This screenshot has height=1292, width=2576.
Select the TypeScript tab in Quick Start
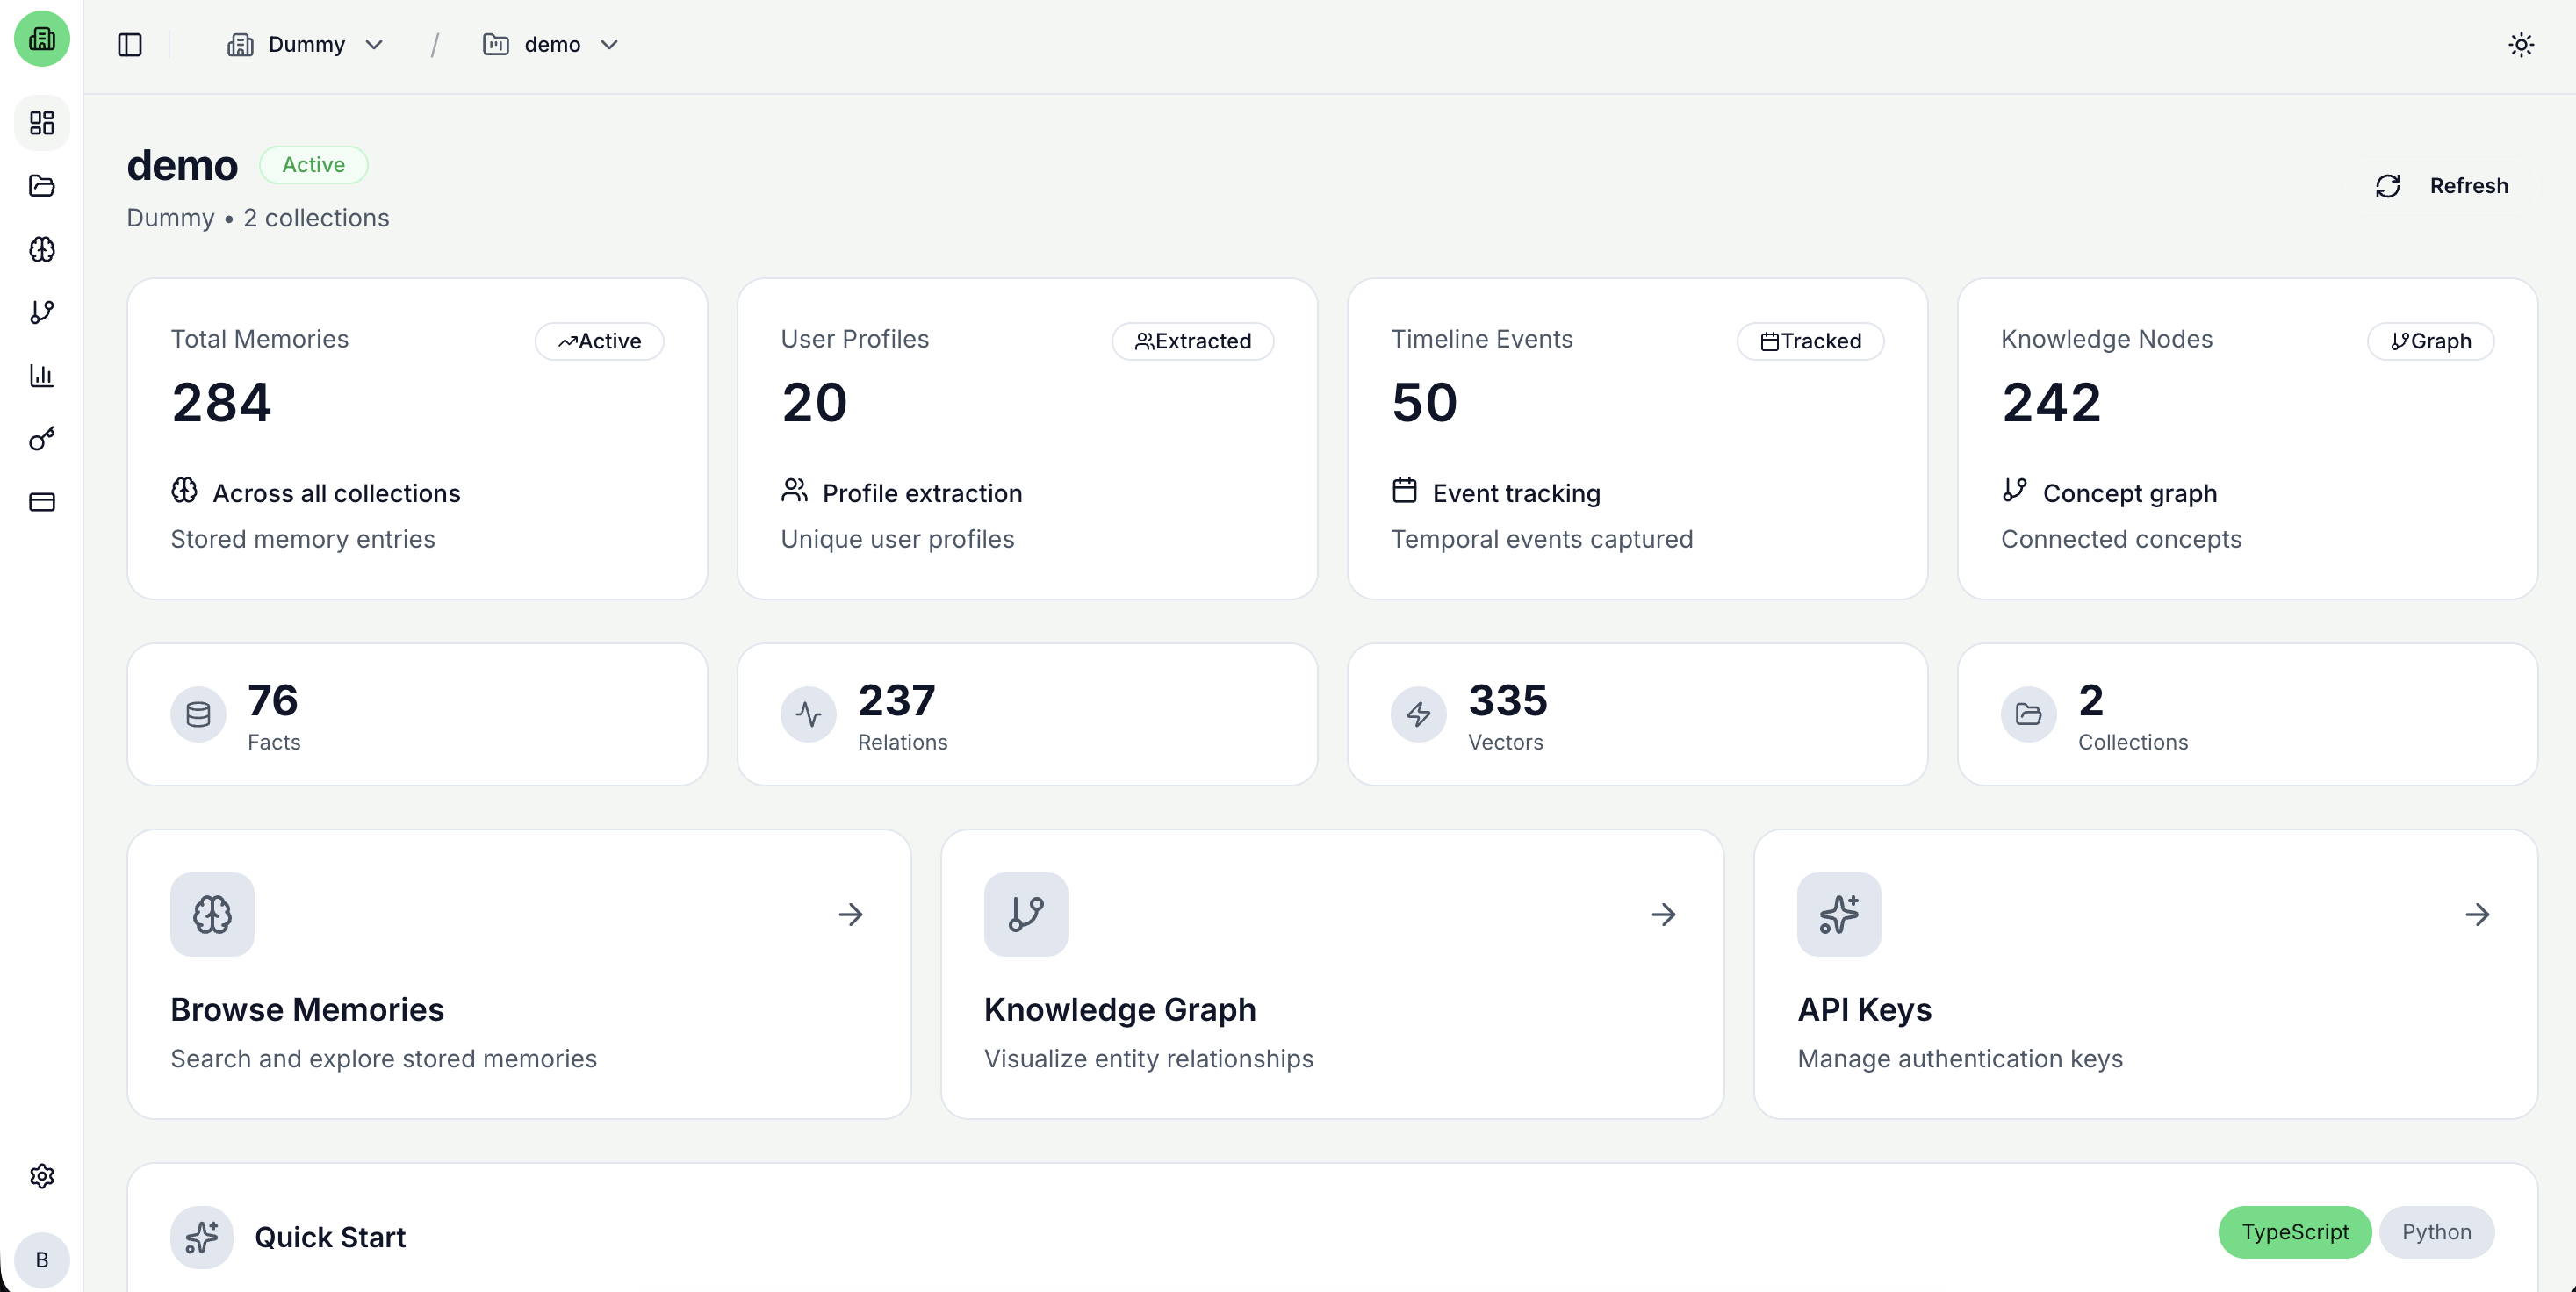pos(2294,1232)
